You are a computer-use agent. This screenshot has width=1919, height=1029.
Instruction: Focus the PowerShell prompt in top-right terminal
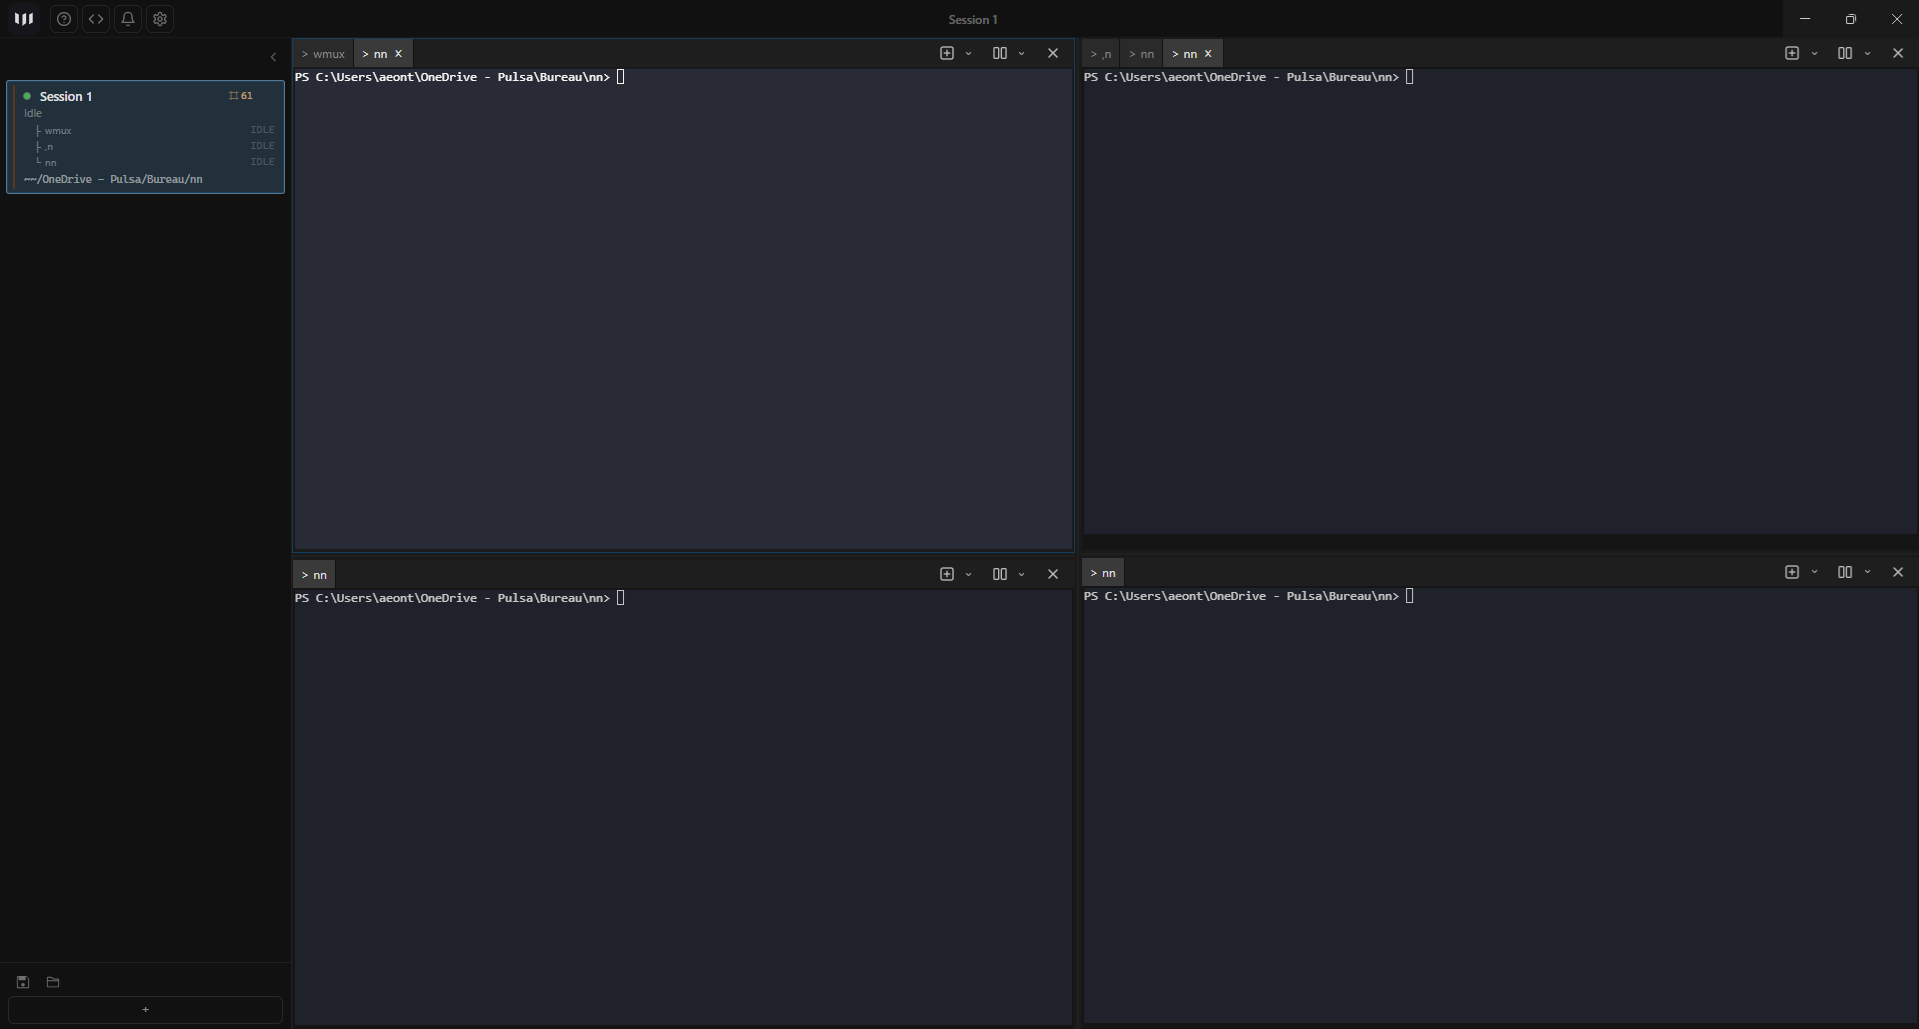coord(1249,77)
